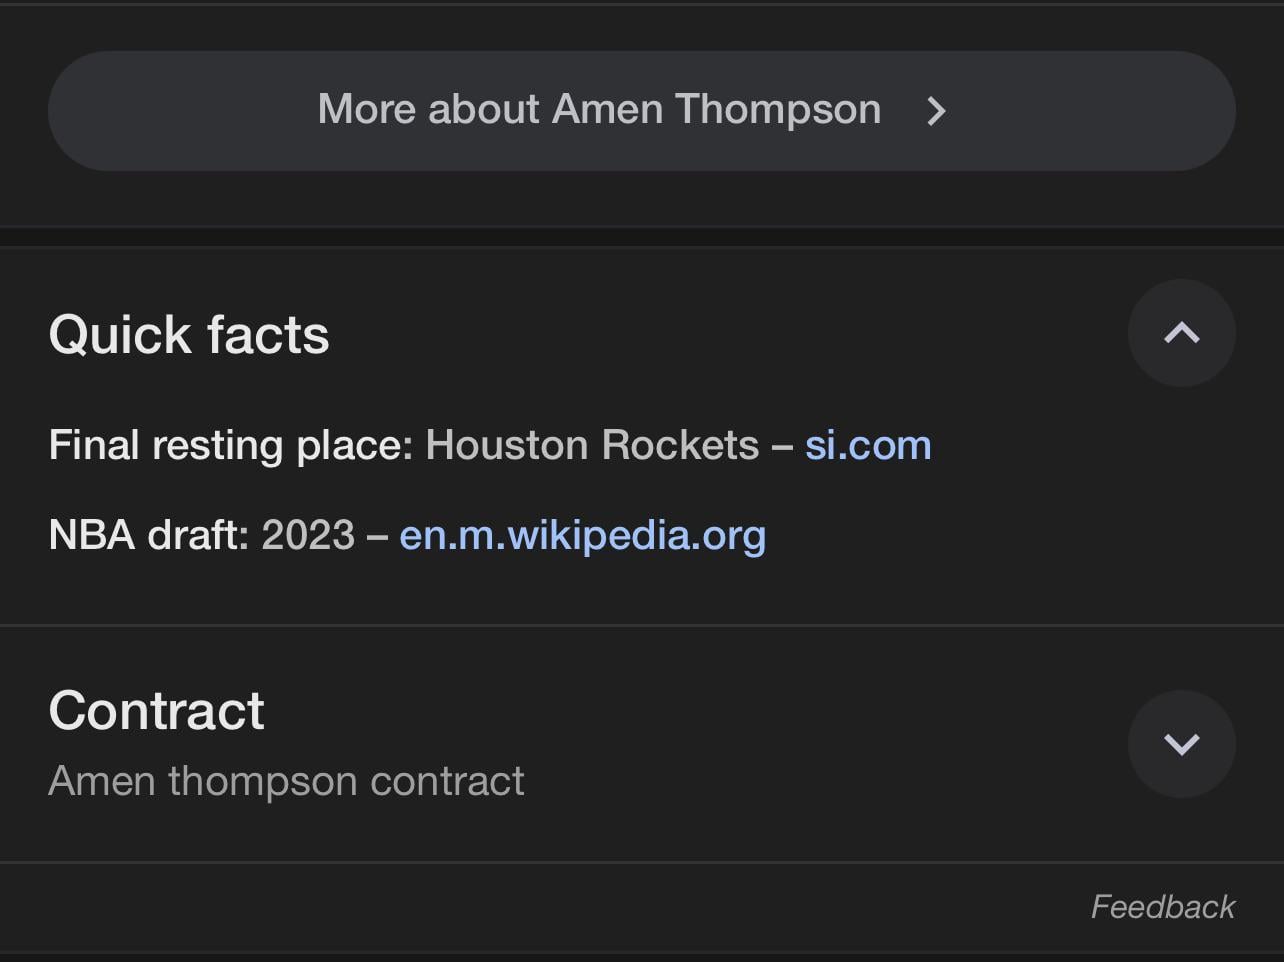The height and width of the screenshot is (962, 1284).
Task: Collapse the Quick facts section
Action: click(1181, 333)
